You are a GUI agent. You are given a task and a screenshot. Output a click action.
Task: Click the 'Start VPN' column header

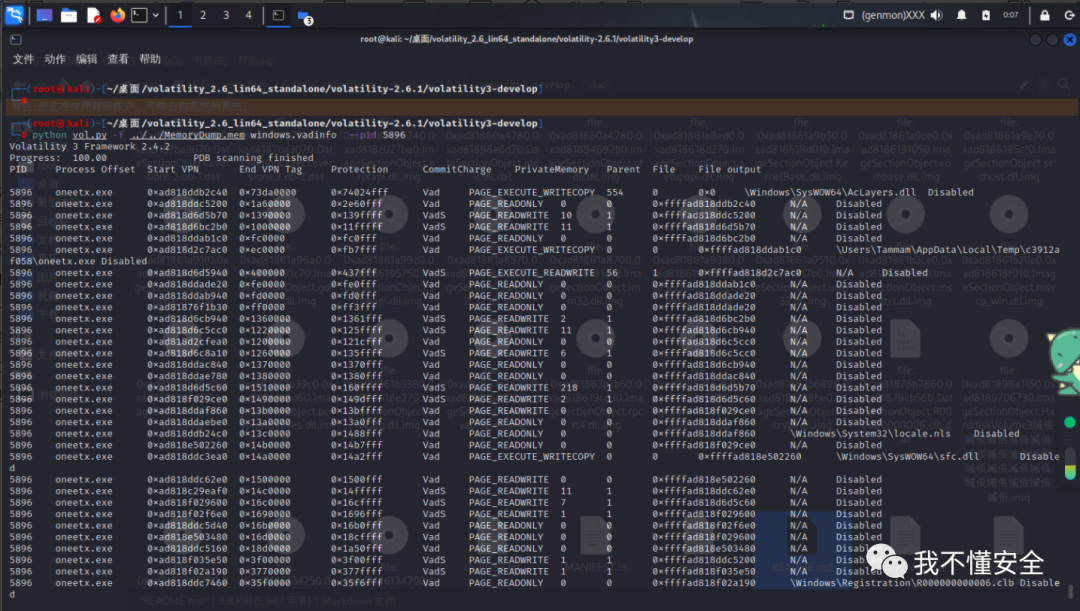point(173,169)
